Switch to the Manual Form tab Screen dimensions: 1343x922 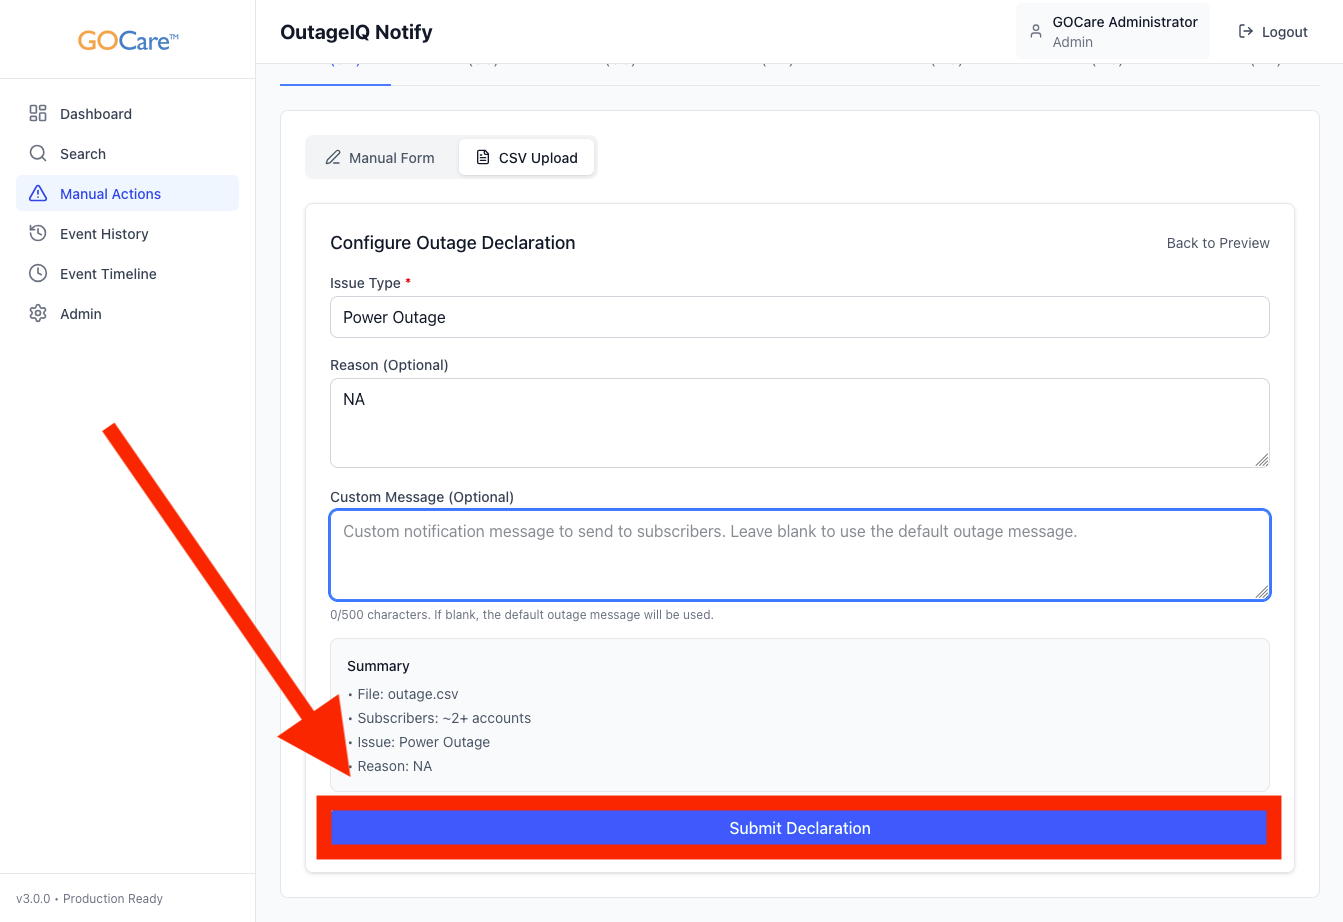point(381,158)
